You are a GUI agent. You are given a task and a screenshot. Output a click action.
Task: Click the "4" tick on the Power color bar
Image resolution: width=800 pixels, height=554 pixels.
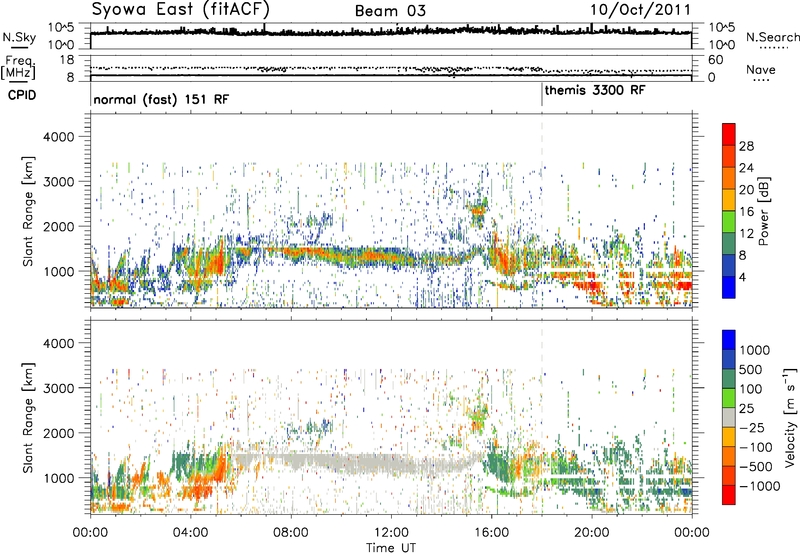[x=743, y=278]
